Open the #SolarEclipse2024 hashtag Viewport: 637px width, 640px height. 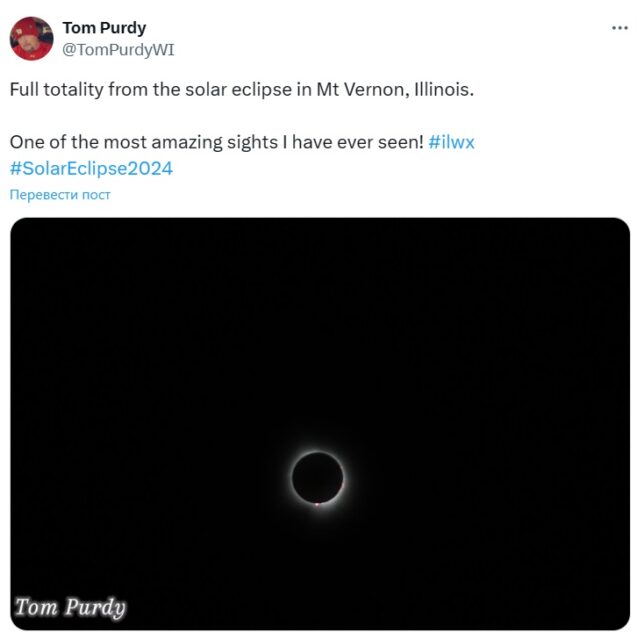pyautogui.click(x=91, y=168)
